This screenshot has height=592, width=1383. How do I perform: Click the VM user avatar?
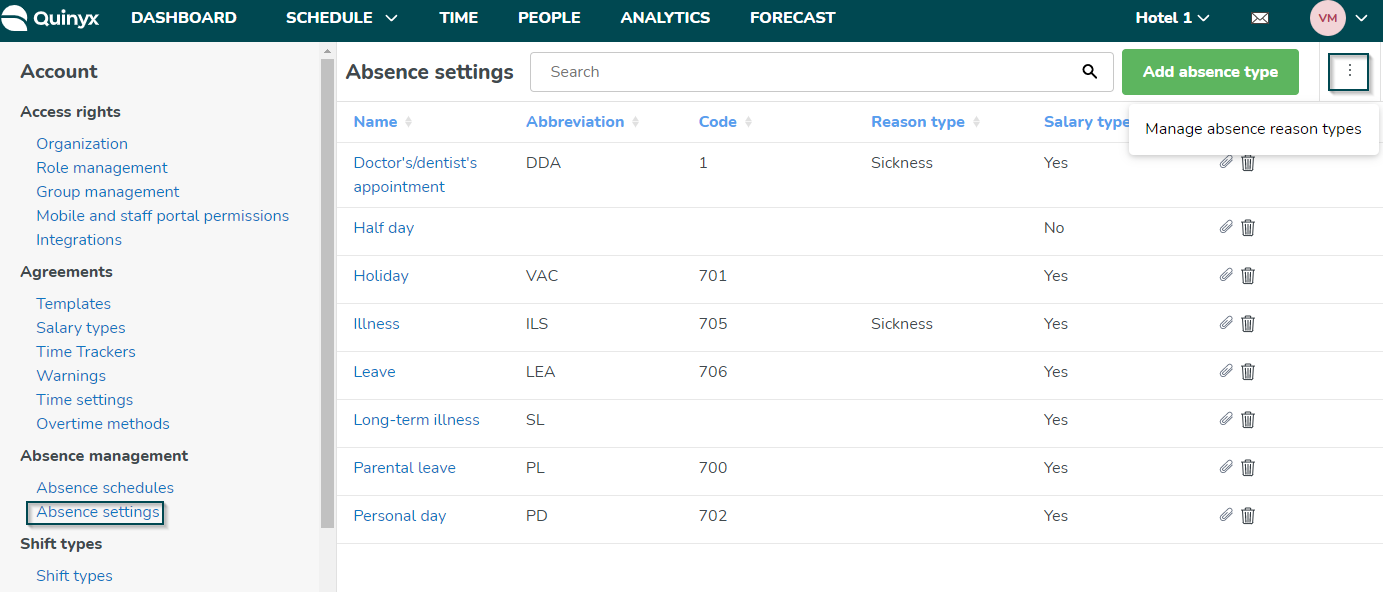(x=1328, y=18)
